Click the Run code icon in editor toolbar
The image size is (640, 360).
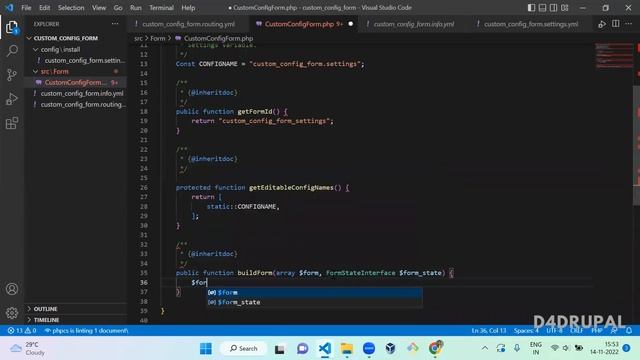click(602, 24)
